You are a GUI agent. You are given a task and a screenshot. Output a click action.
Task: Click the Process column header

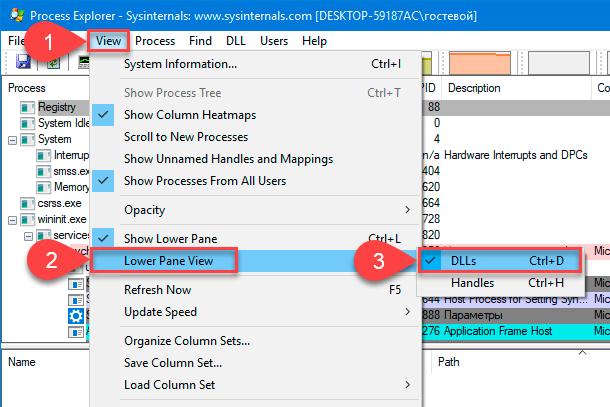(46, 88)
